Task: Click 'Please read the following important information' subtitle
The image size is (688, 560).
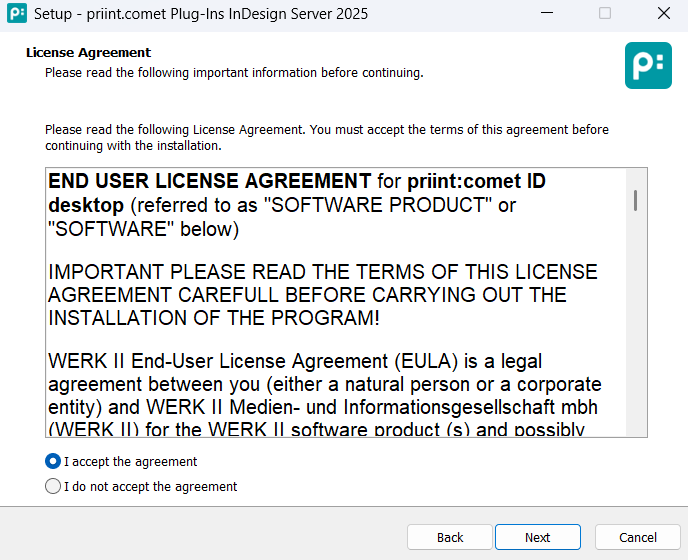Action: (234, 72)
